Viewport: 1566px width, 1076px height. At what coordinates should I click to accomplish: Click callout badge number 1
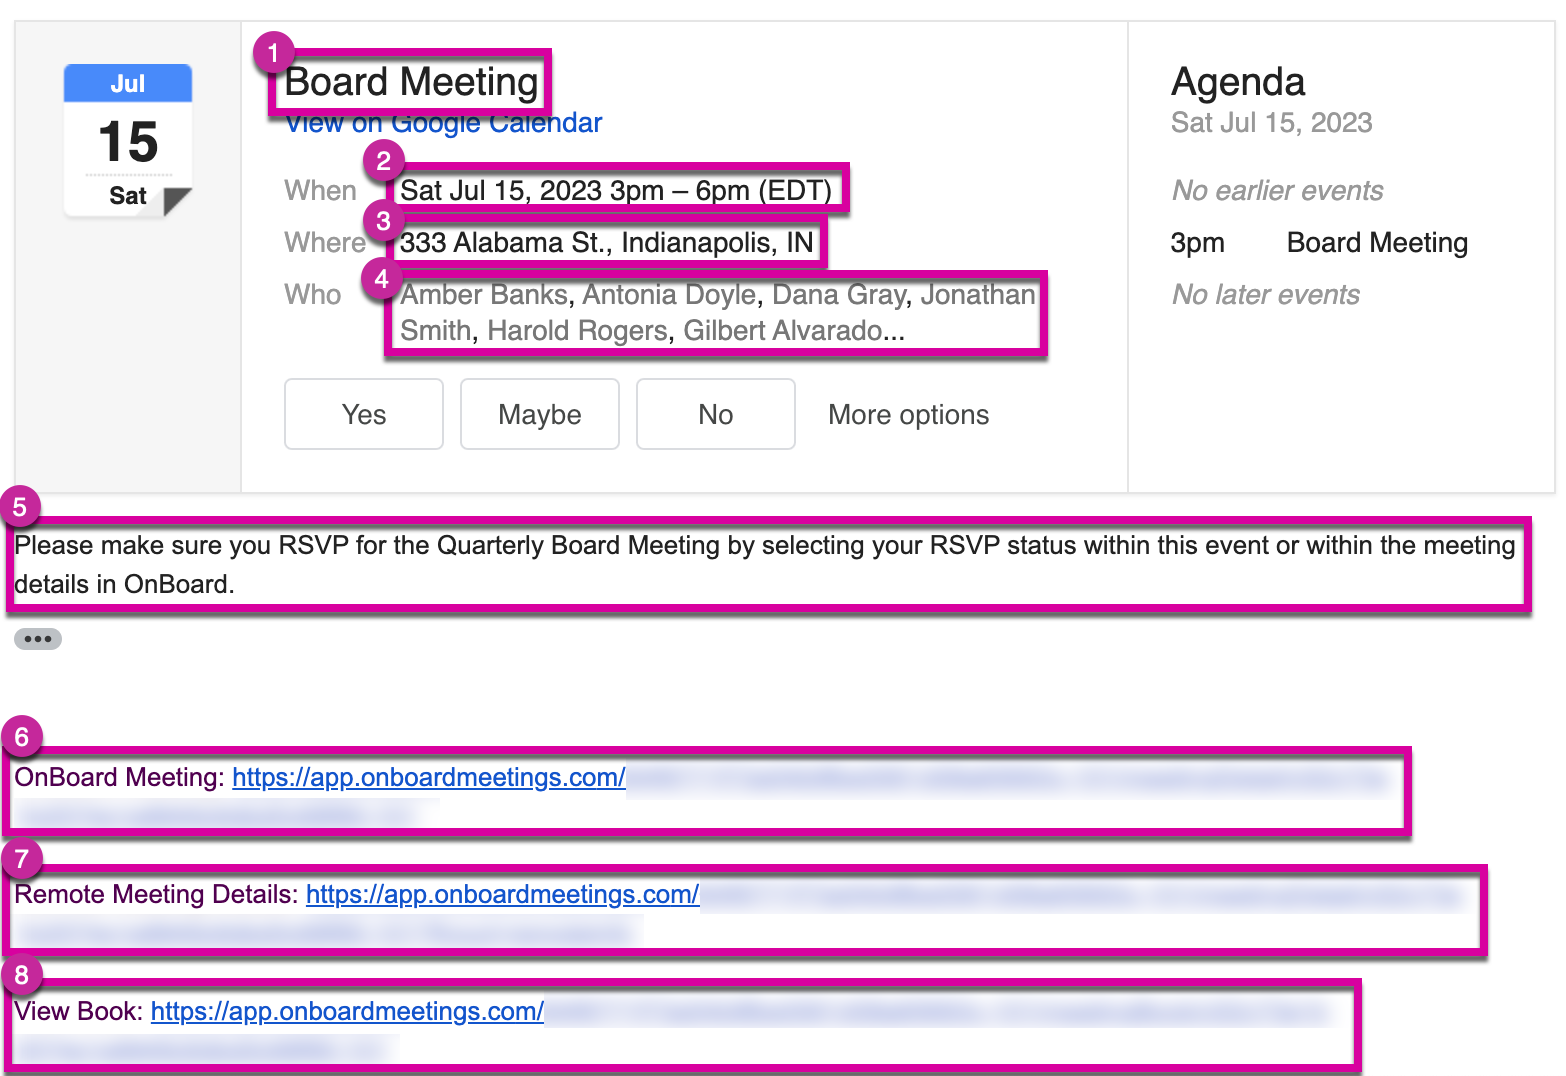pyautogui.click(x=273, y=53)
